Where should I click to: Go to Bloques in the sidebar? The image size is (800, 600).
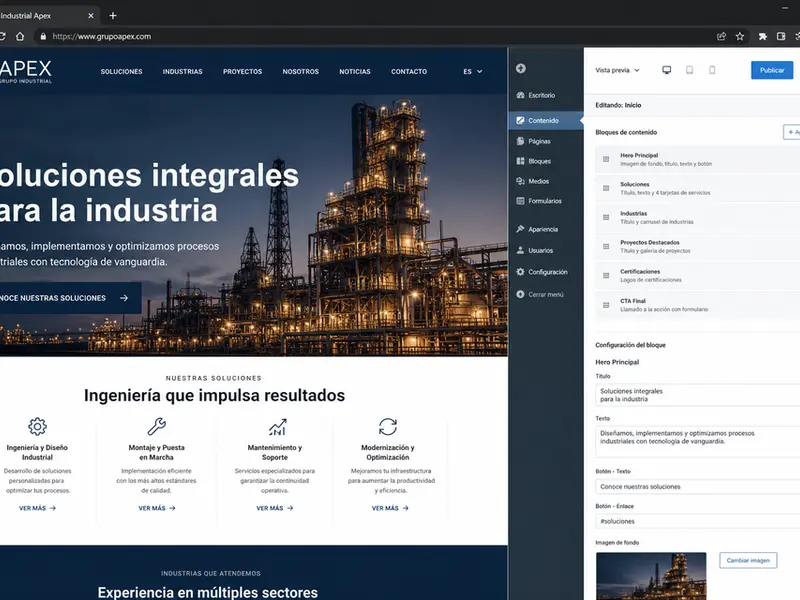(x=539, y=161)
